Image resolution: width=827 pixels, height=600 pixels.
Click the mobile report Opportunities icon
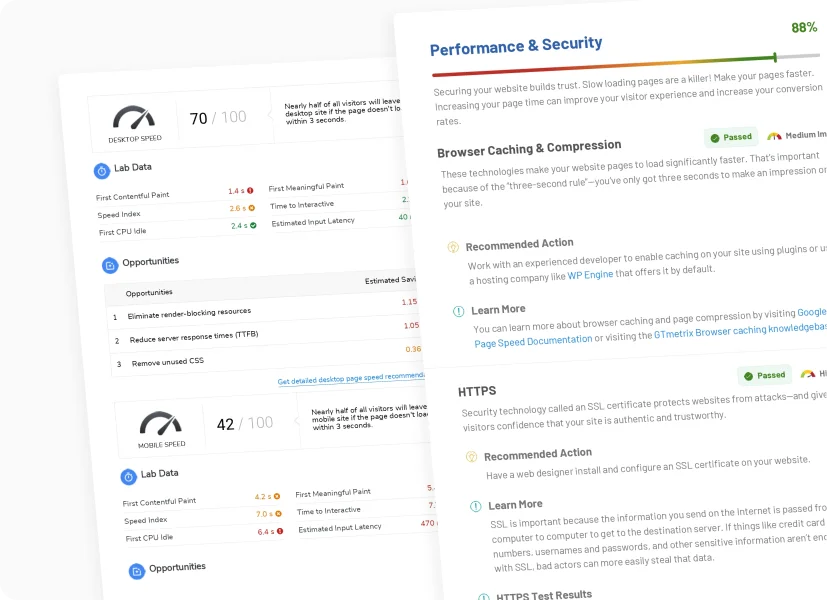coord(138,569)
